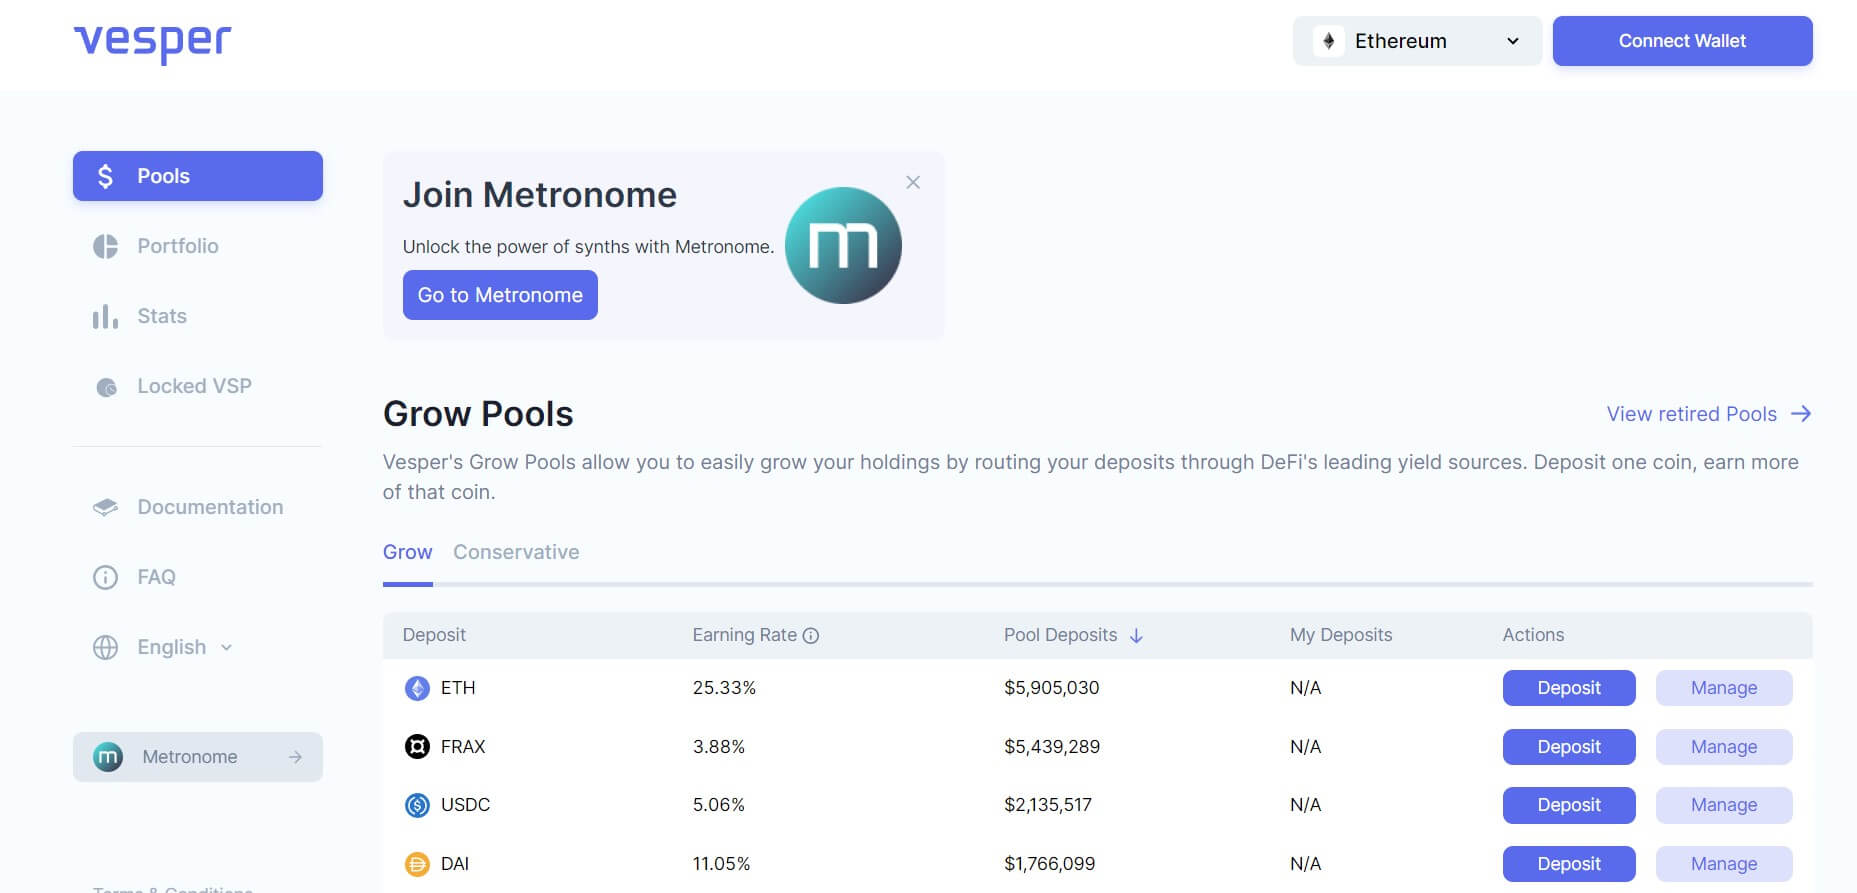The height and width of the screenshot is (893, 1857).
Task: Open the Ethereum network dropdown
Action: (x=1417, y=41)
